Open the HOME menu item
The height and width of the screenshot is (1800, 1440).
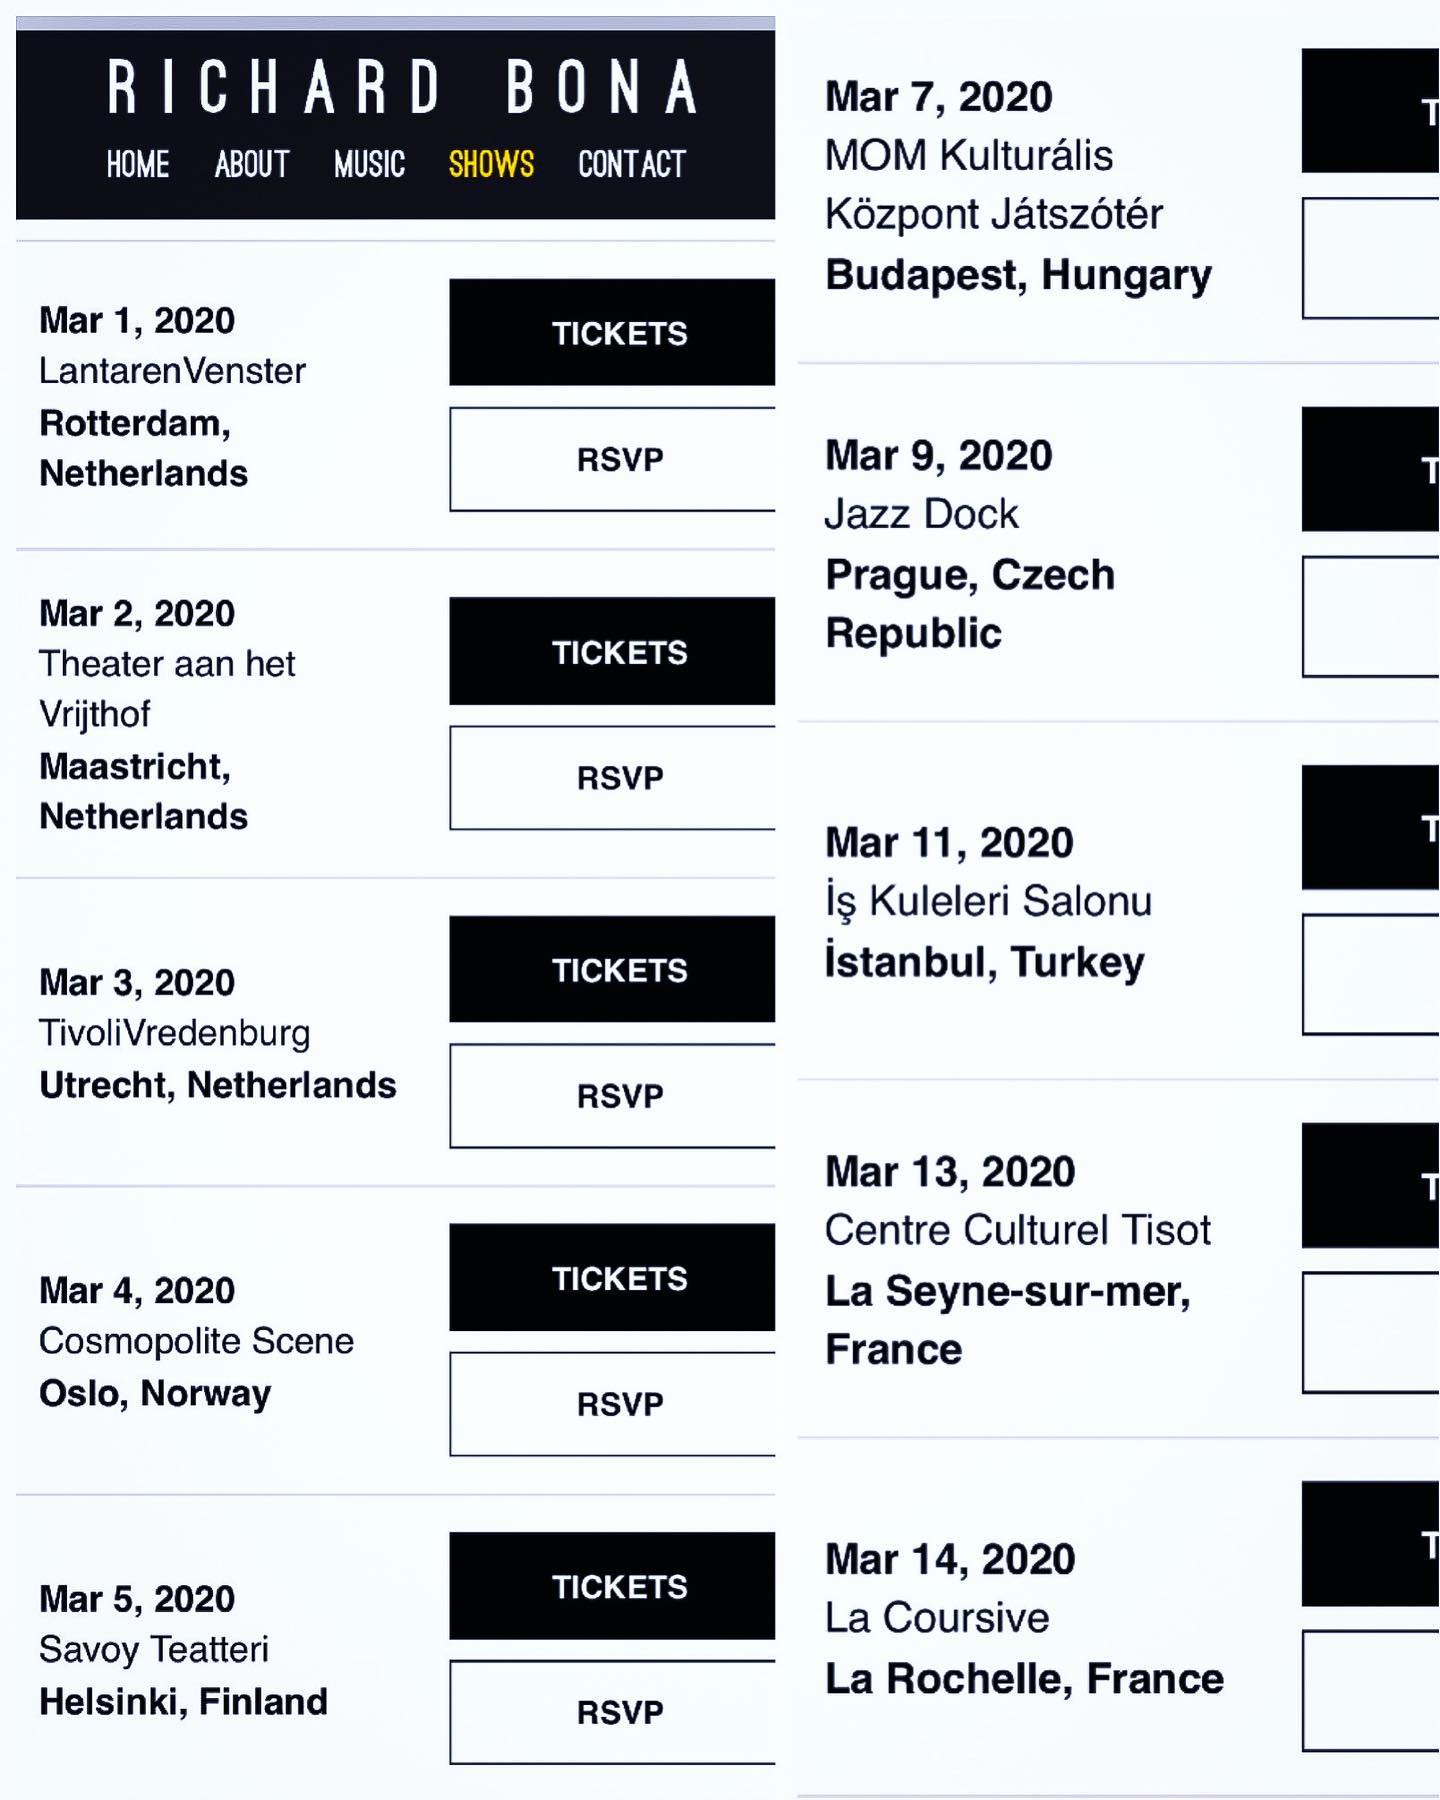(138, 164)
